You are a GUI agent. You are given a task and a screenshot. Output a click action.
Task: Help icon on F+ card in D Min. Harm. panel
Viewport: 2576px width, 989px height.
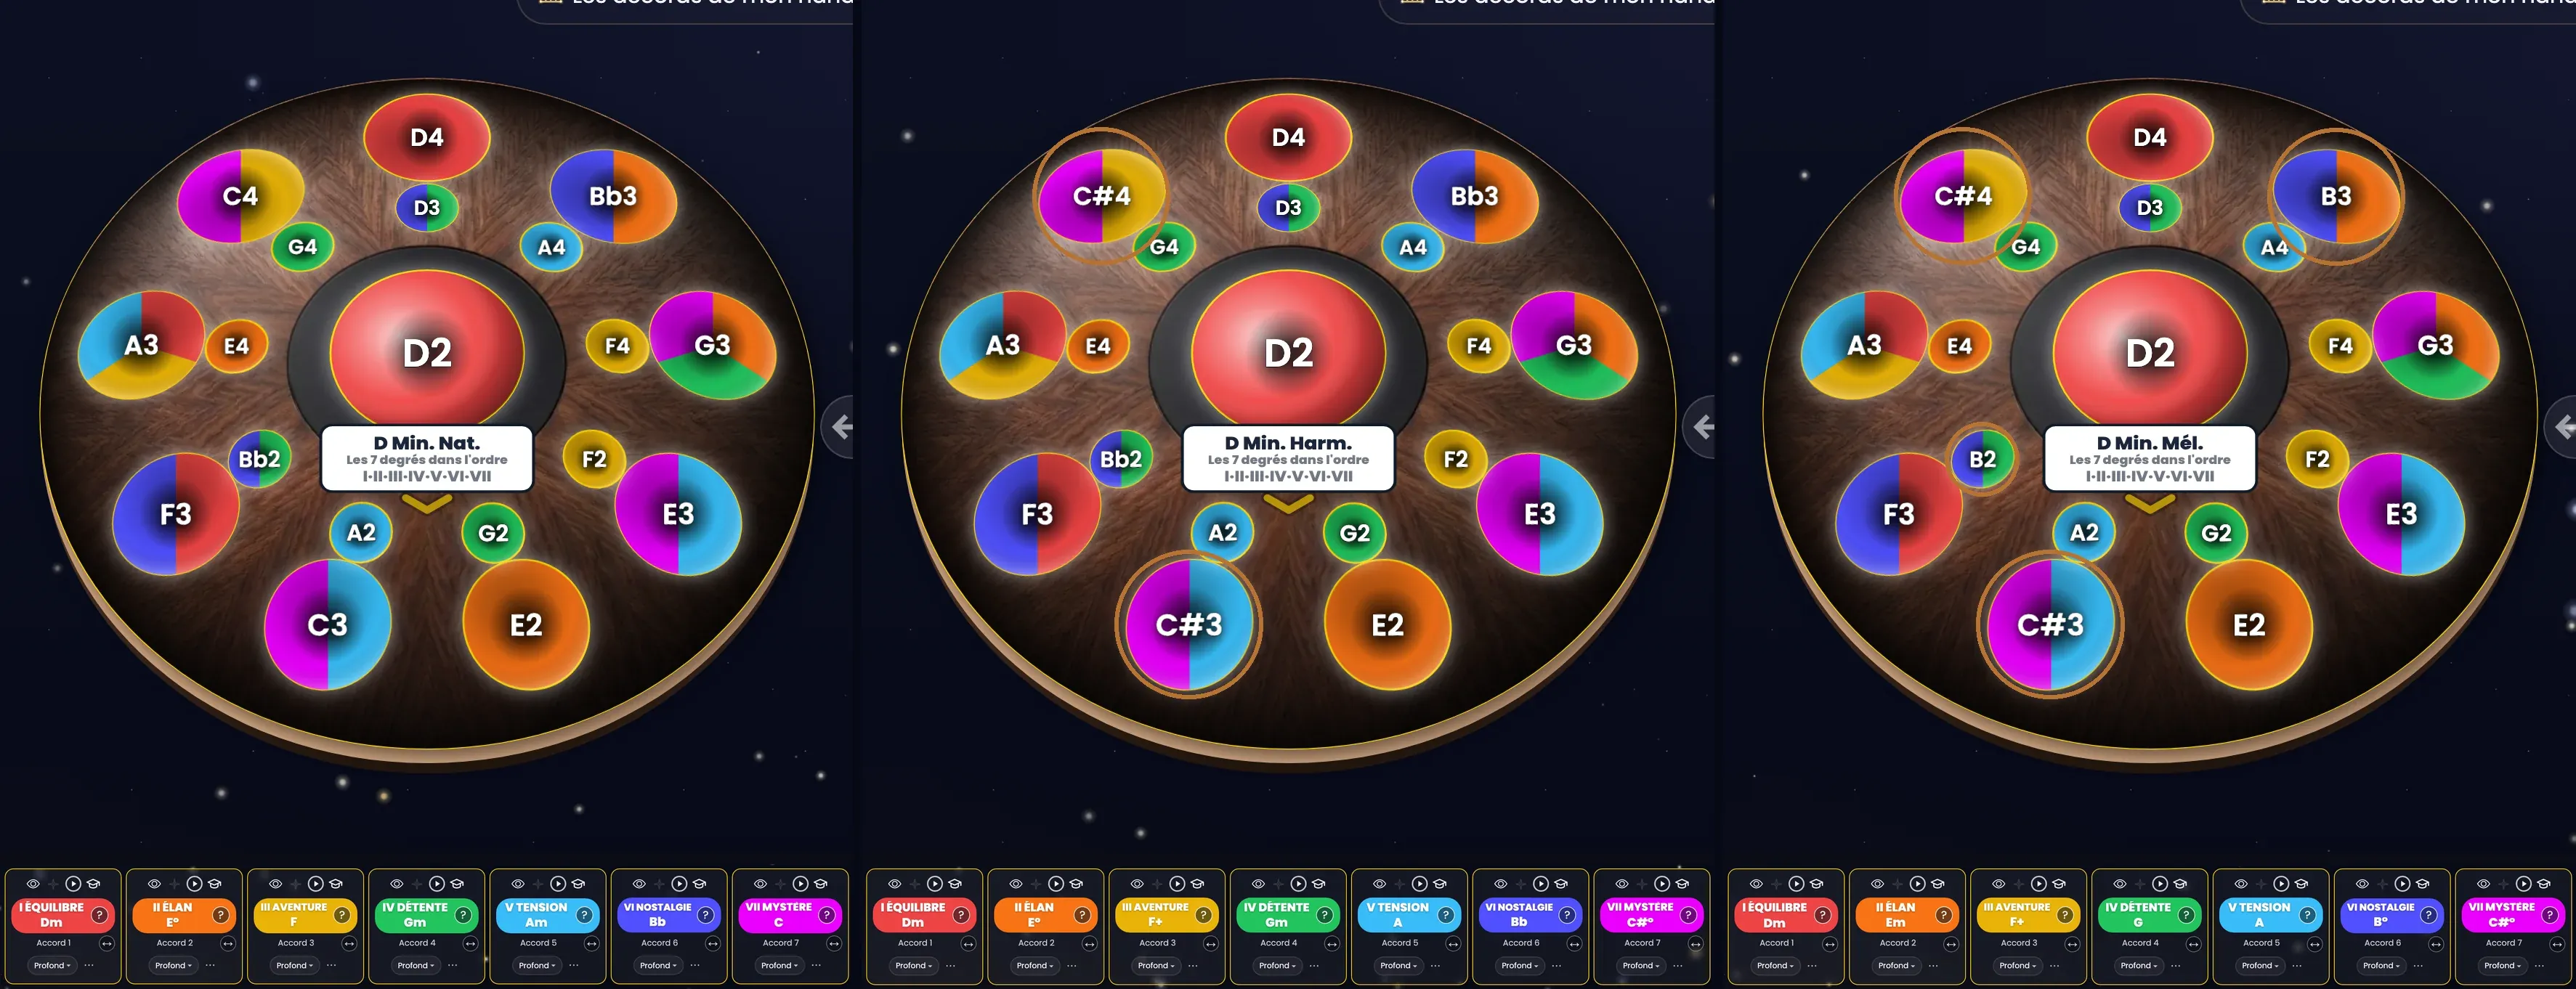coord(1203,914)
